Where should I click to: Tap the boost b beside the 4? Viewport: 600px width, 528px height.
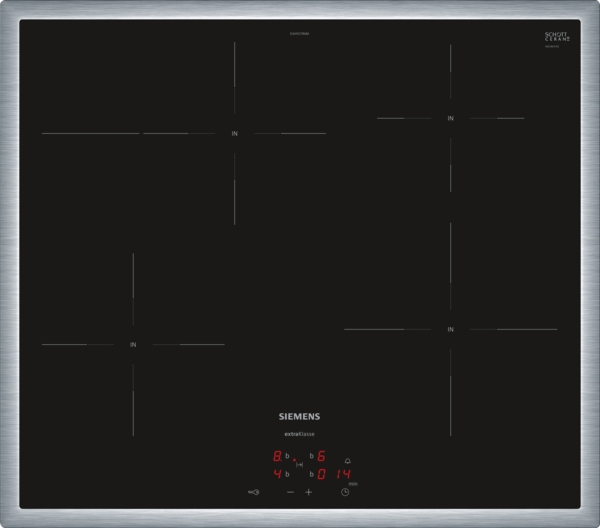[287, 474]
